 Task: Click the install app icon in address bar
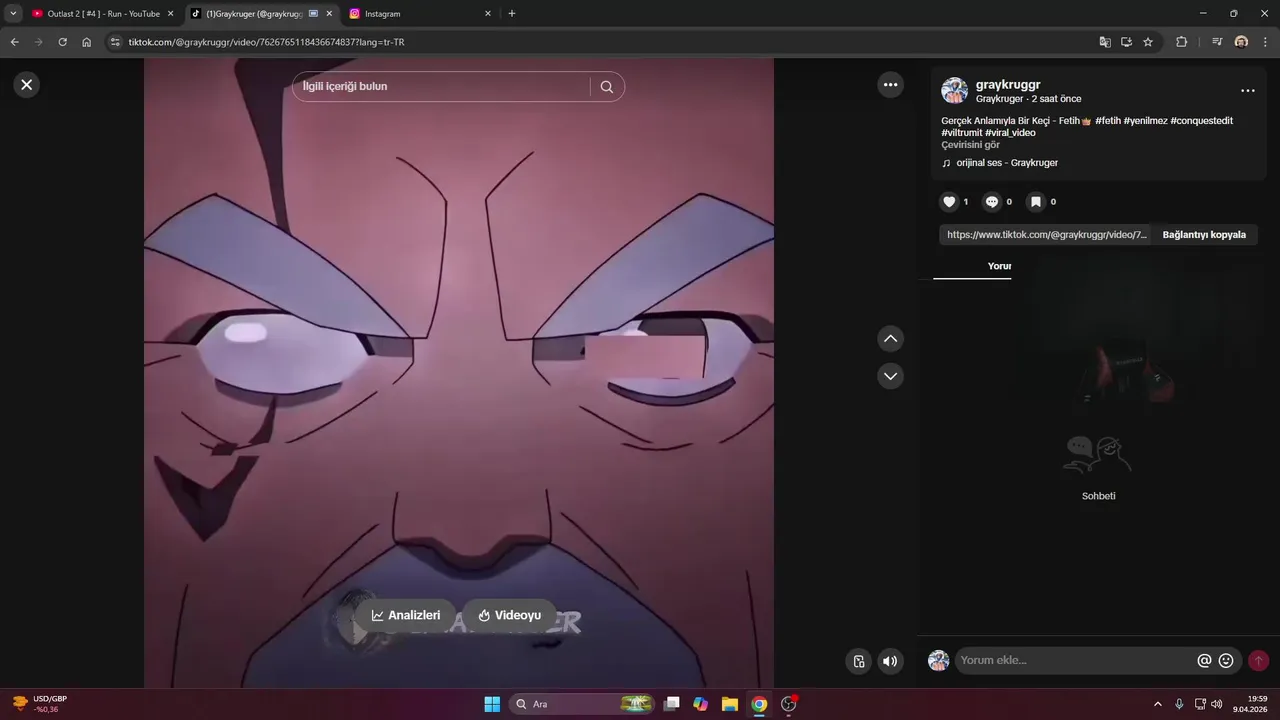1126,42
